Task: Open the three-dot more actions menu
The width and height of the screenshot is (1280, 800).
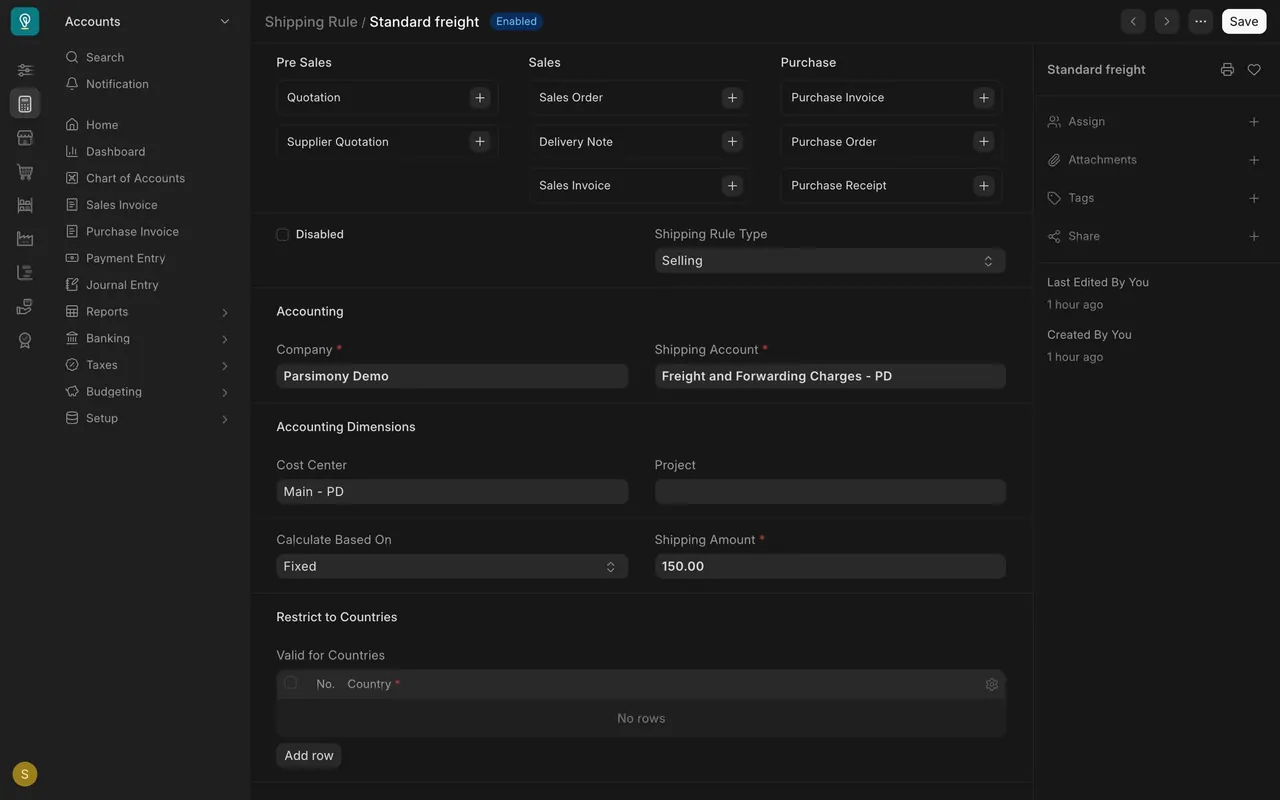Action: (x=1200, y=21)
